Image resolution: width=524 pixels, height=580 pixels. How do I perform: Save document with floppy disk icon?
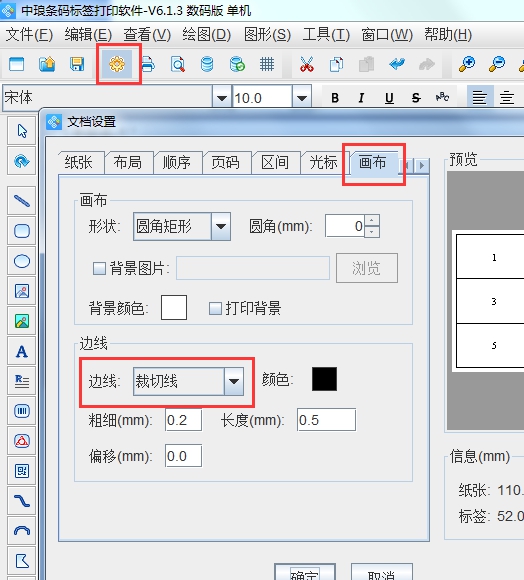[77, 64]
